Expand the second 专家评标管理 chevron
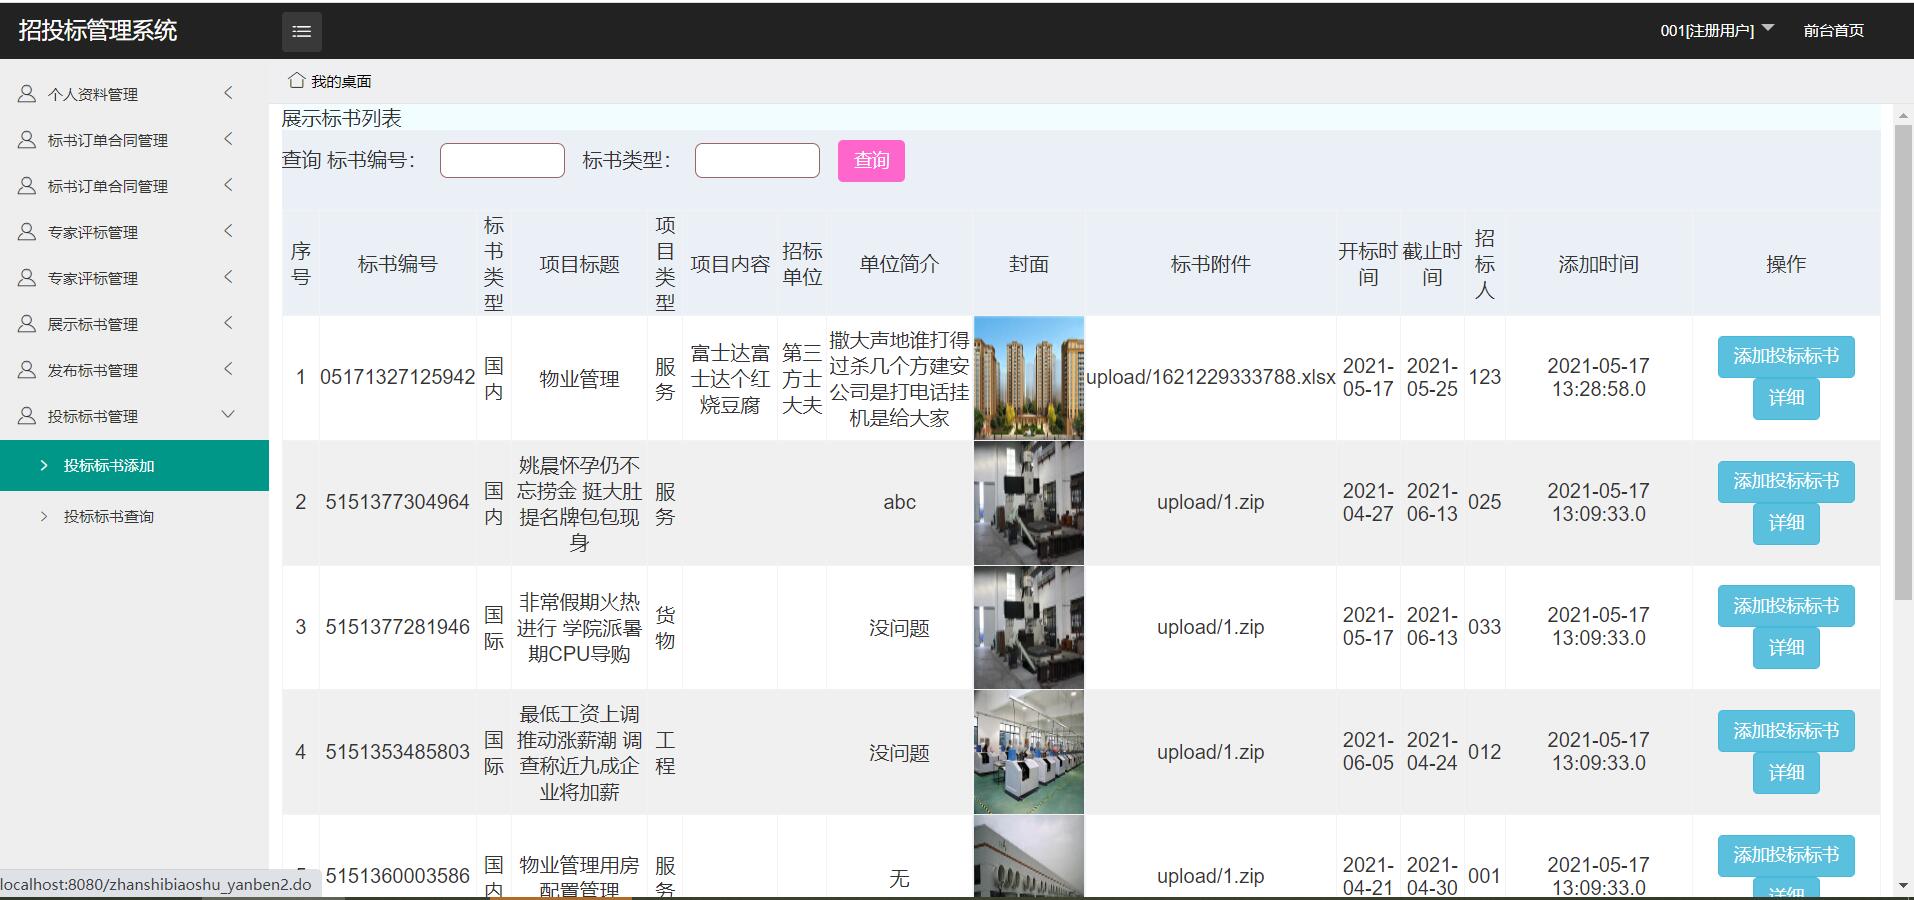The image size is (1914, 900). (228, 277)
